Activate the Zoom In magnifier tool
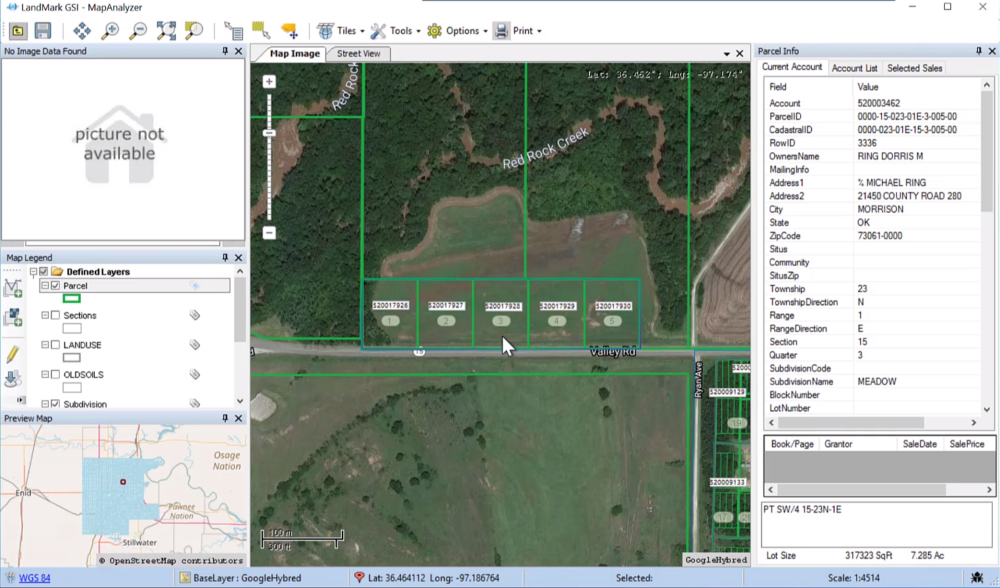 [109, 31]
